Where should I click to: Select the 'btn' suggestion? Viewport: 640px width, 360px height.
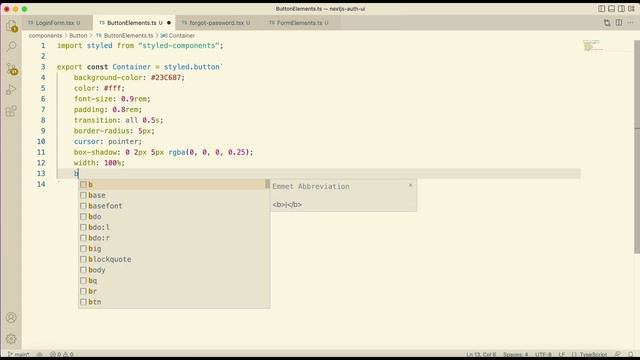pos(174,302)
